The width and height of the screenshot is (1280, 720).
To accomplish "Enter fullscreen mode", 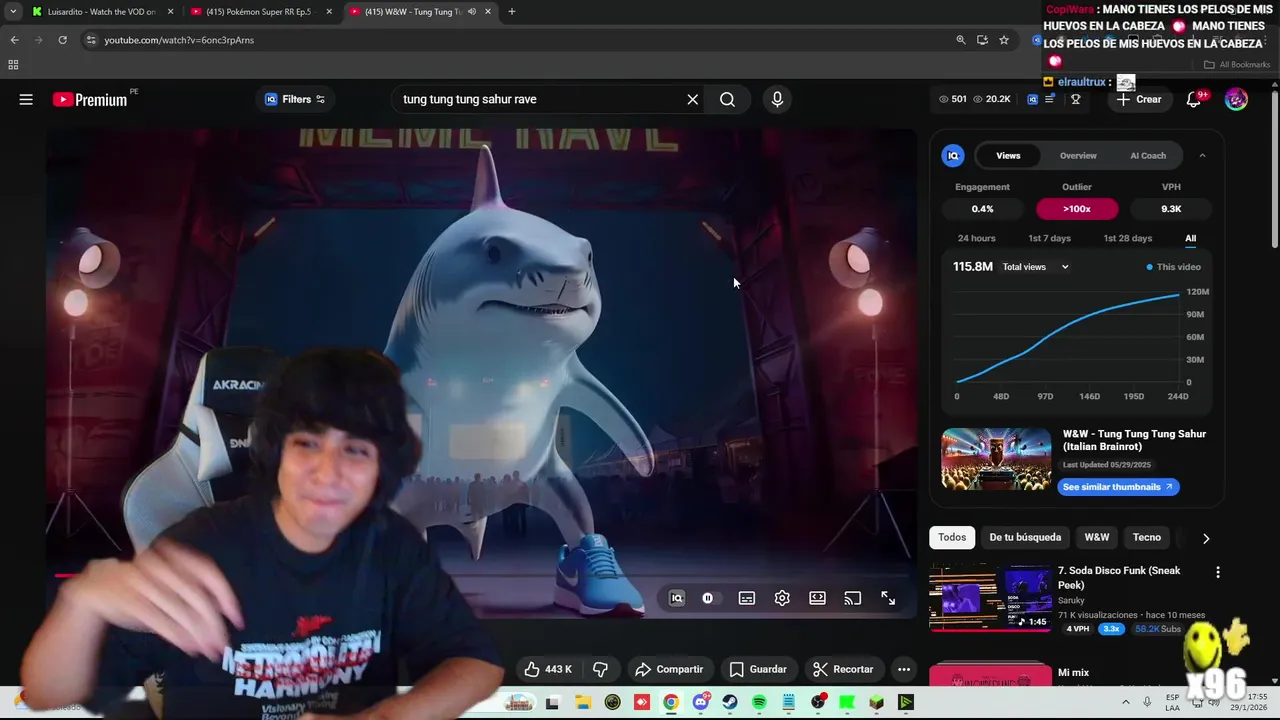I will point(888,598).
